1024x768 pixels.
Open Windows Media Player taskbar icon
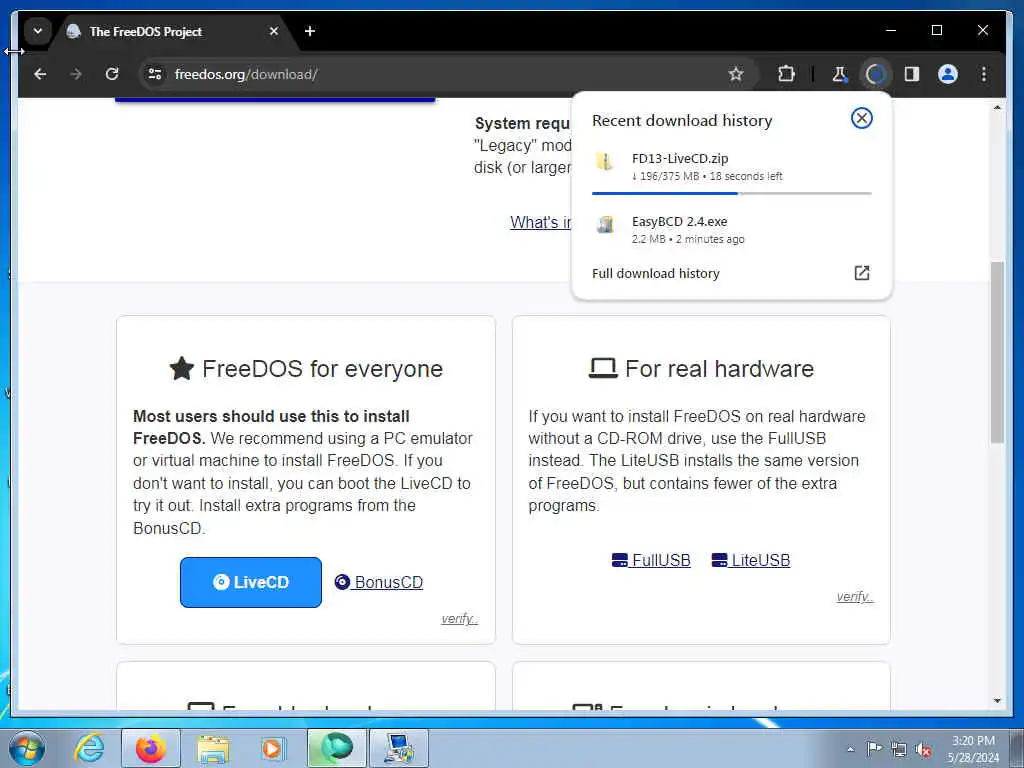273,748
